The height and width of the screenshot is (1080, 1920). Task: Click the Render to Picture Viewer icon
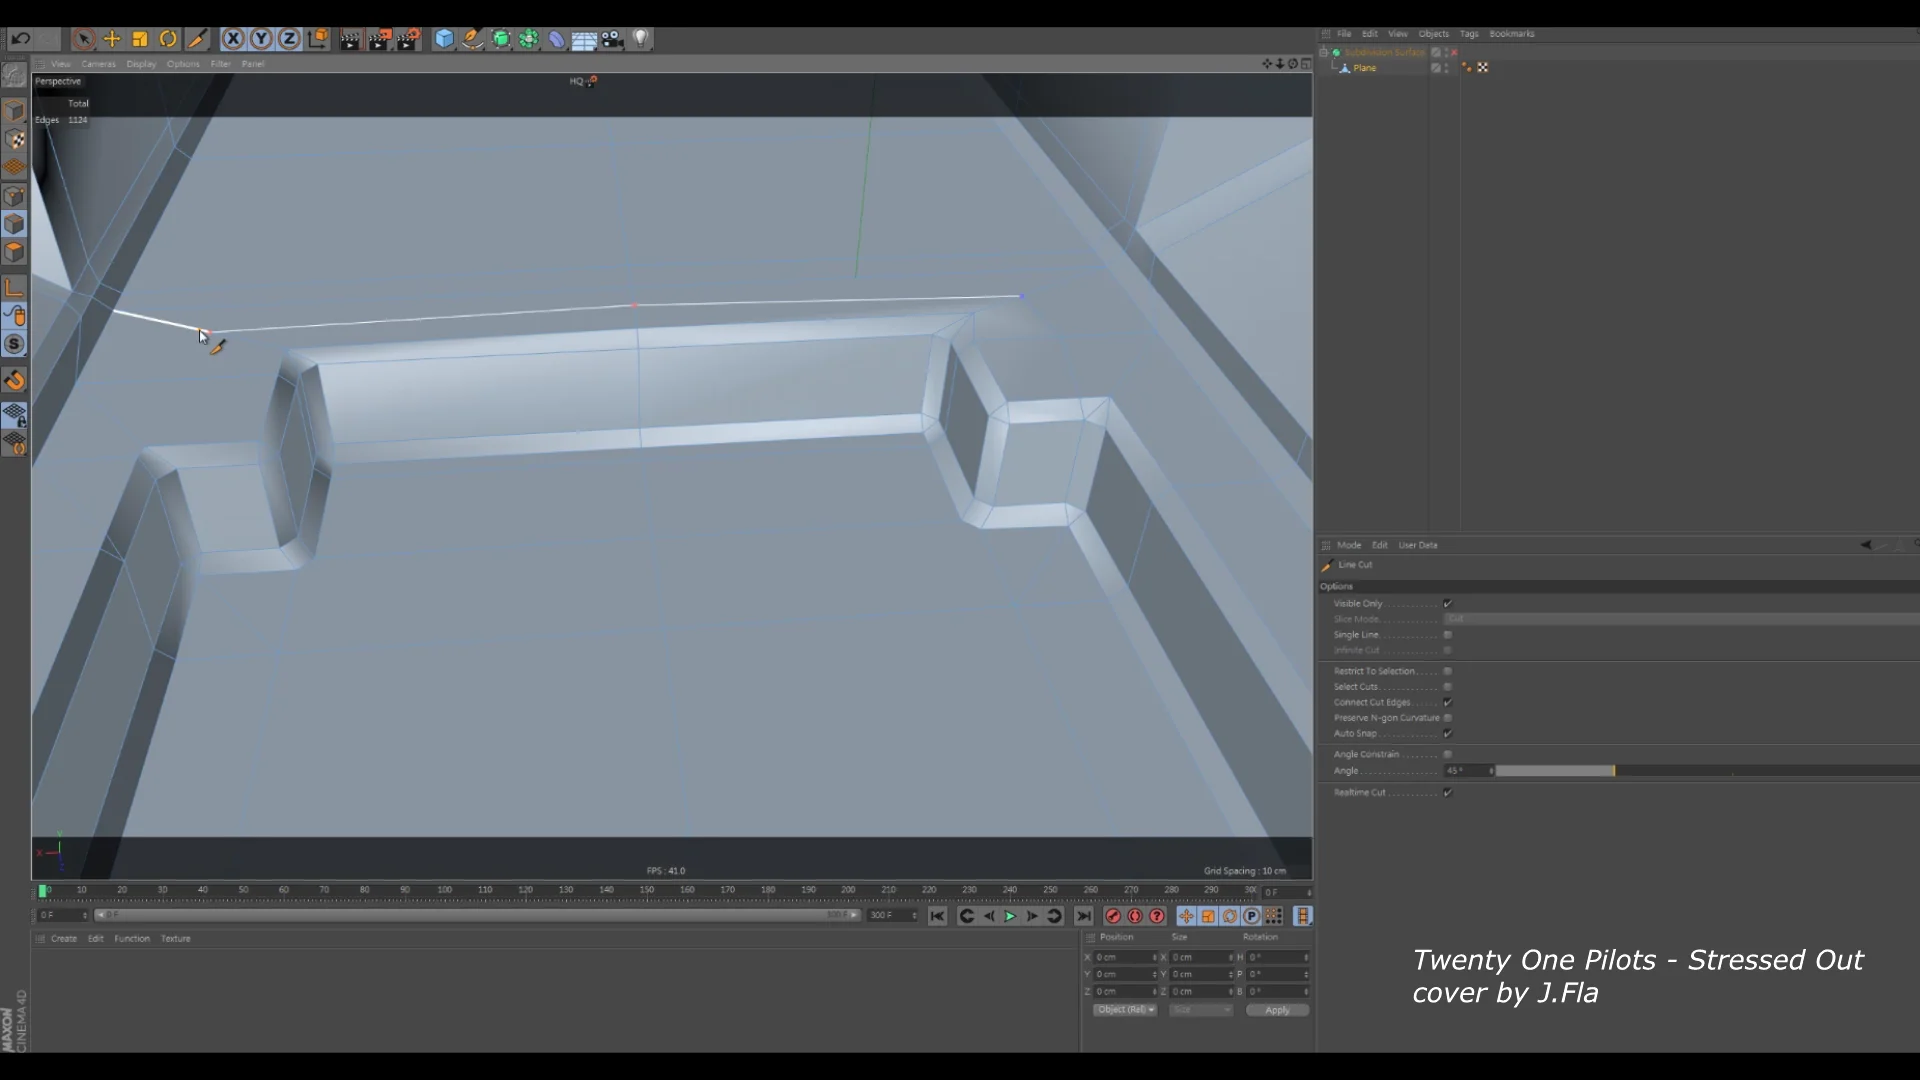[378, 38]
